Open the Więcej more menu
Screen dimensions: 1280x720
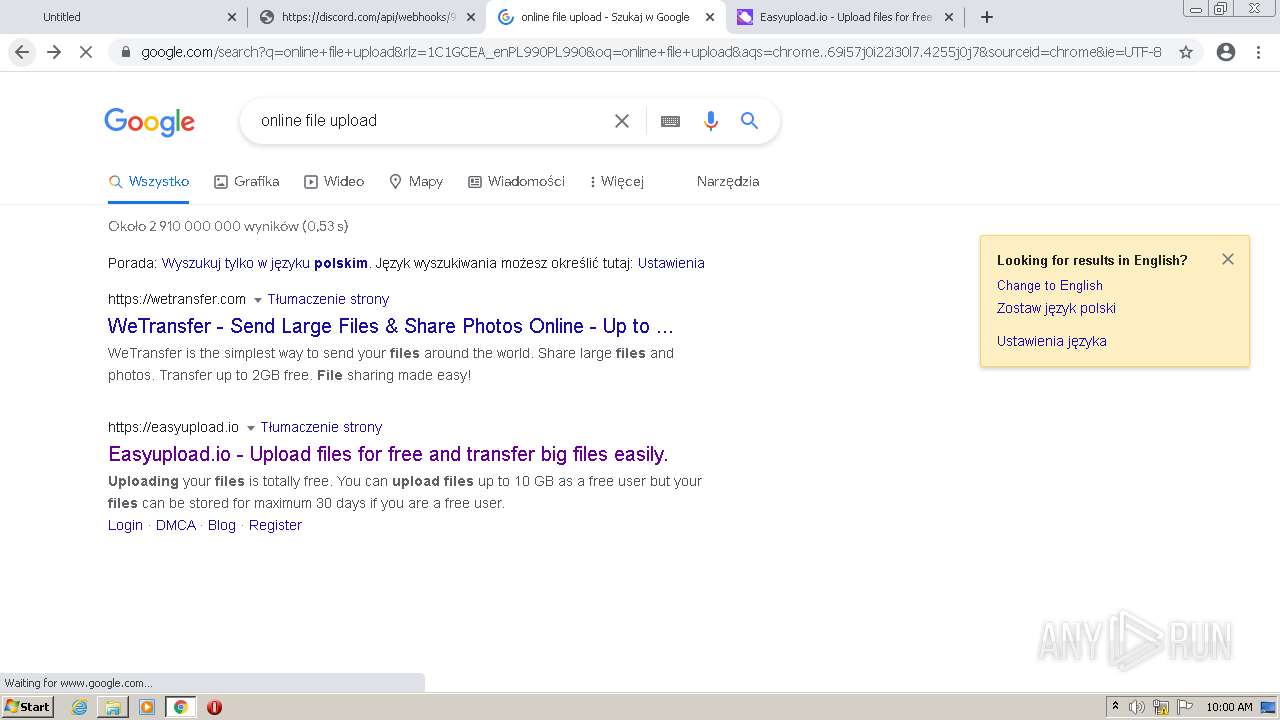[617, 181]
